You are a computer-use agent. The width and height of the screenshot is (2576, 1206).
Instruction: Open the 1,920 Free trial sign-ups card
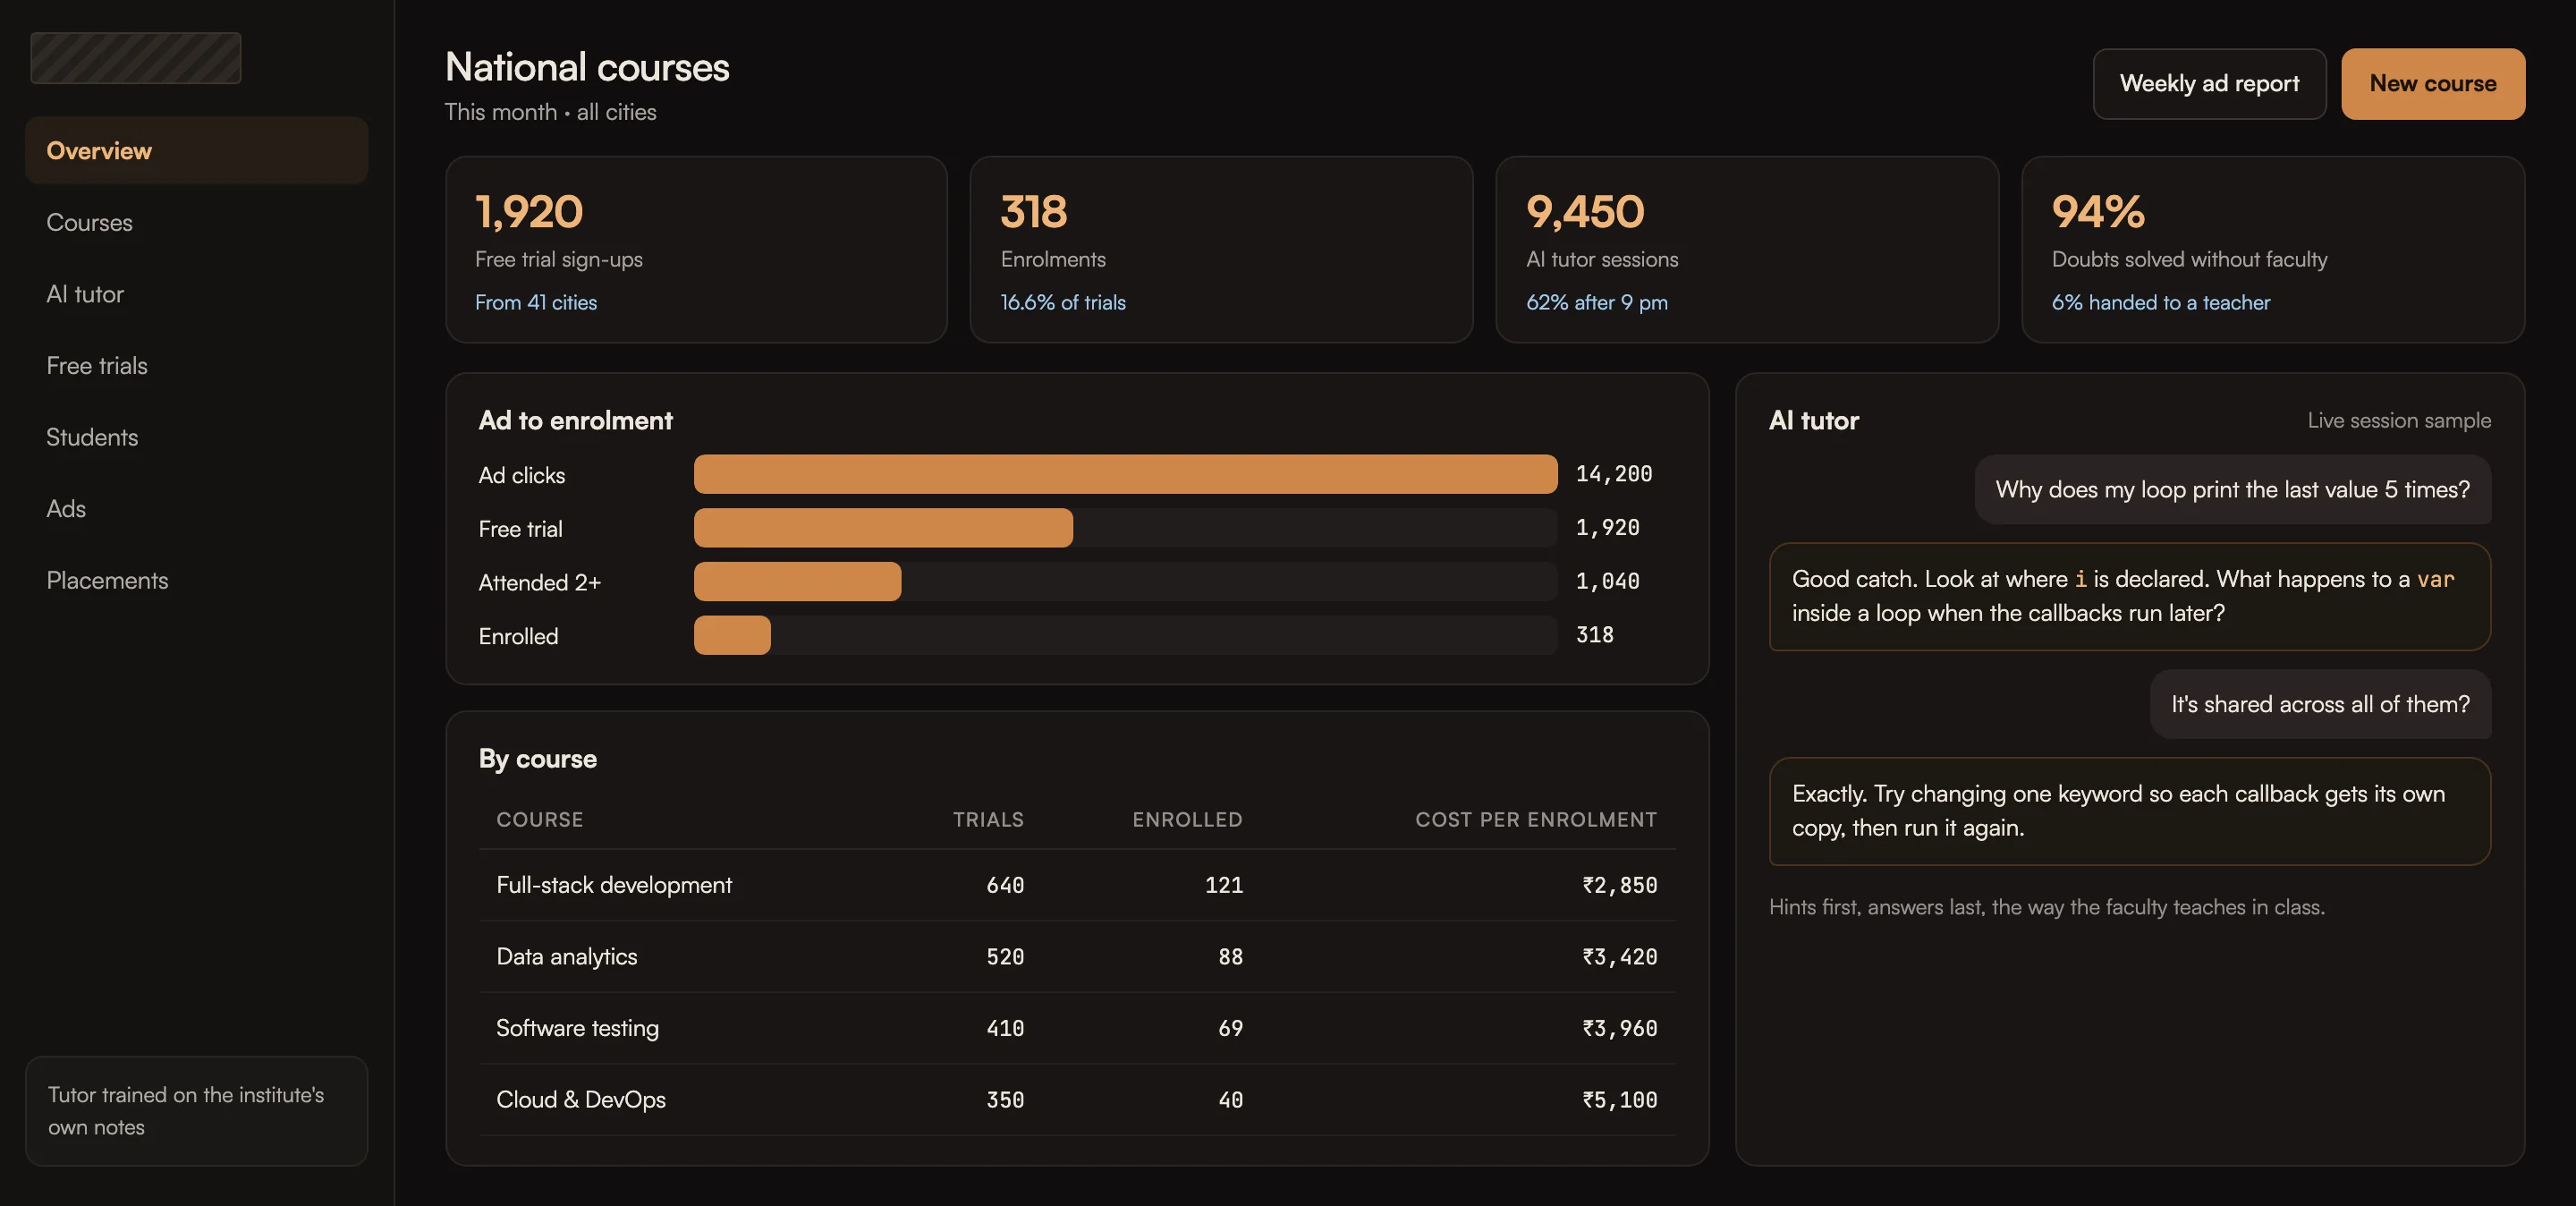click(696, 249)
